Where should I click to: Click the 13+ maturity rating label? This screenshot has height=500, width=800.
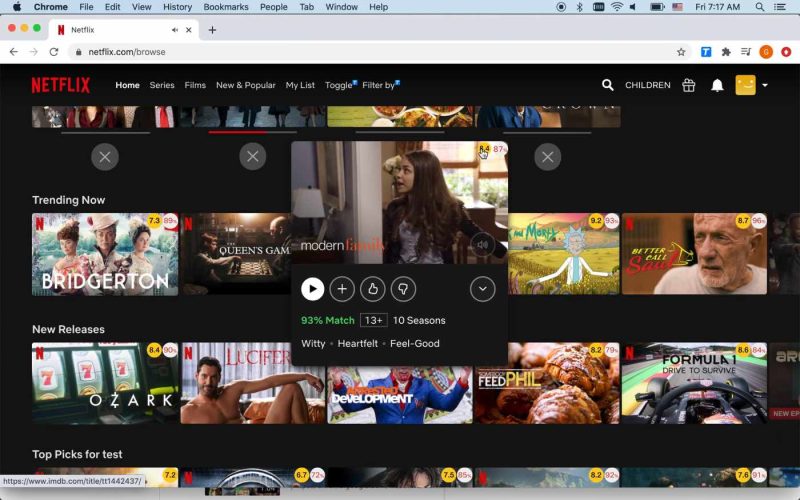pyautogui.click(x=373, y=320)
